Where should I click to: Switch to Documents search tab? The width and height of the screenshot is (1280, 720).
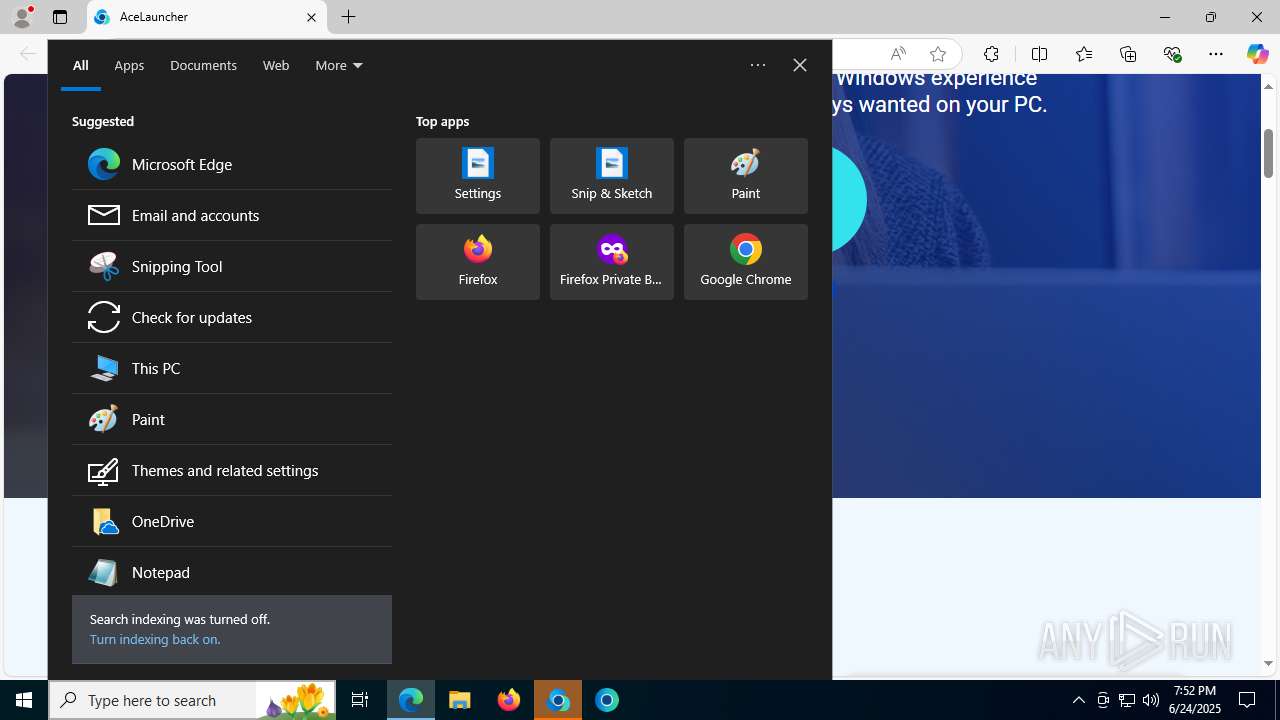(x=203, y=65)
